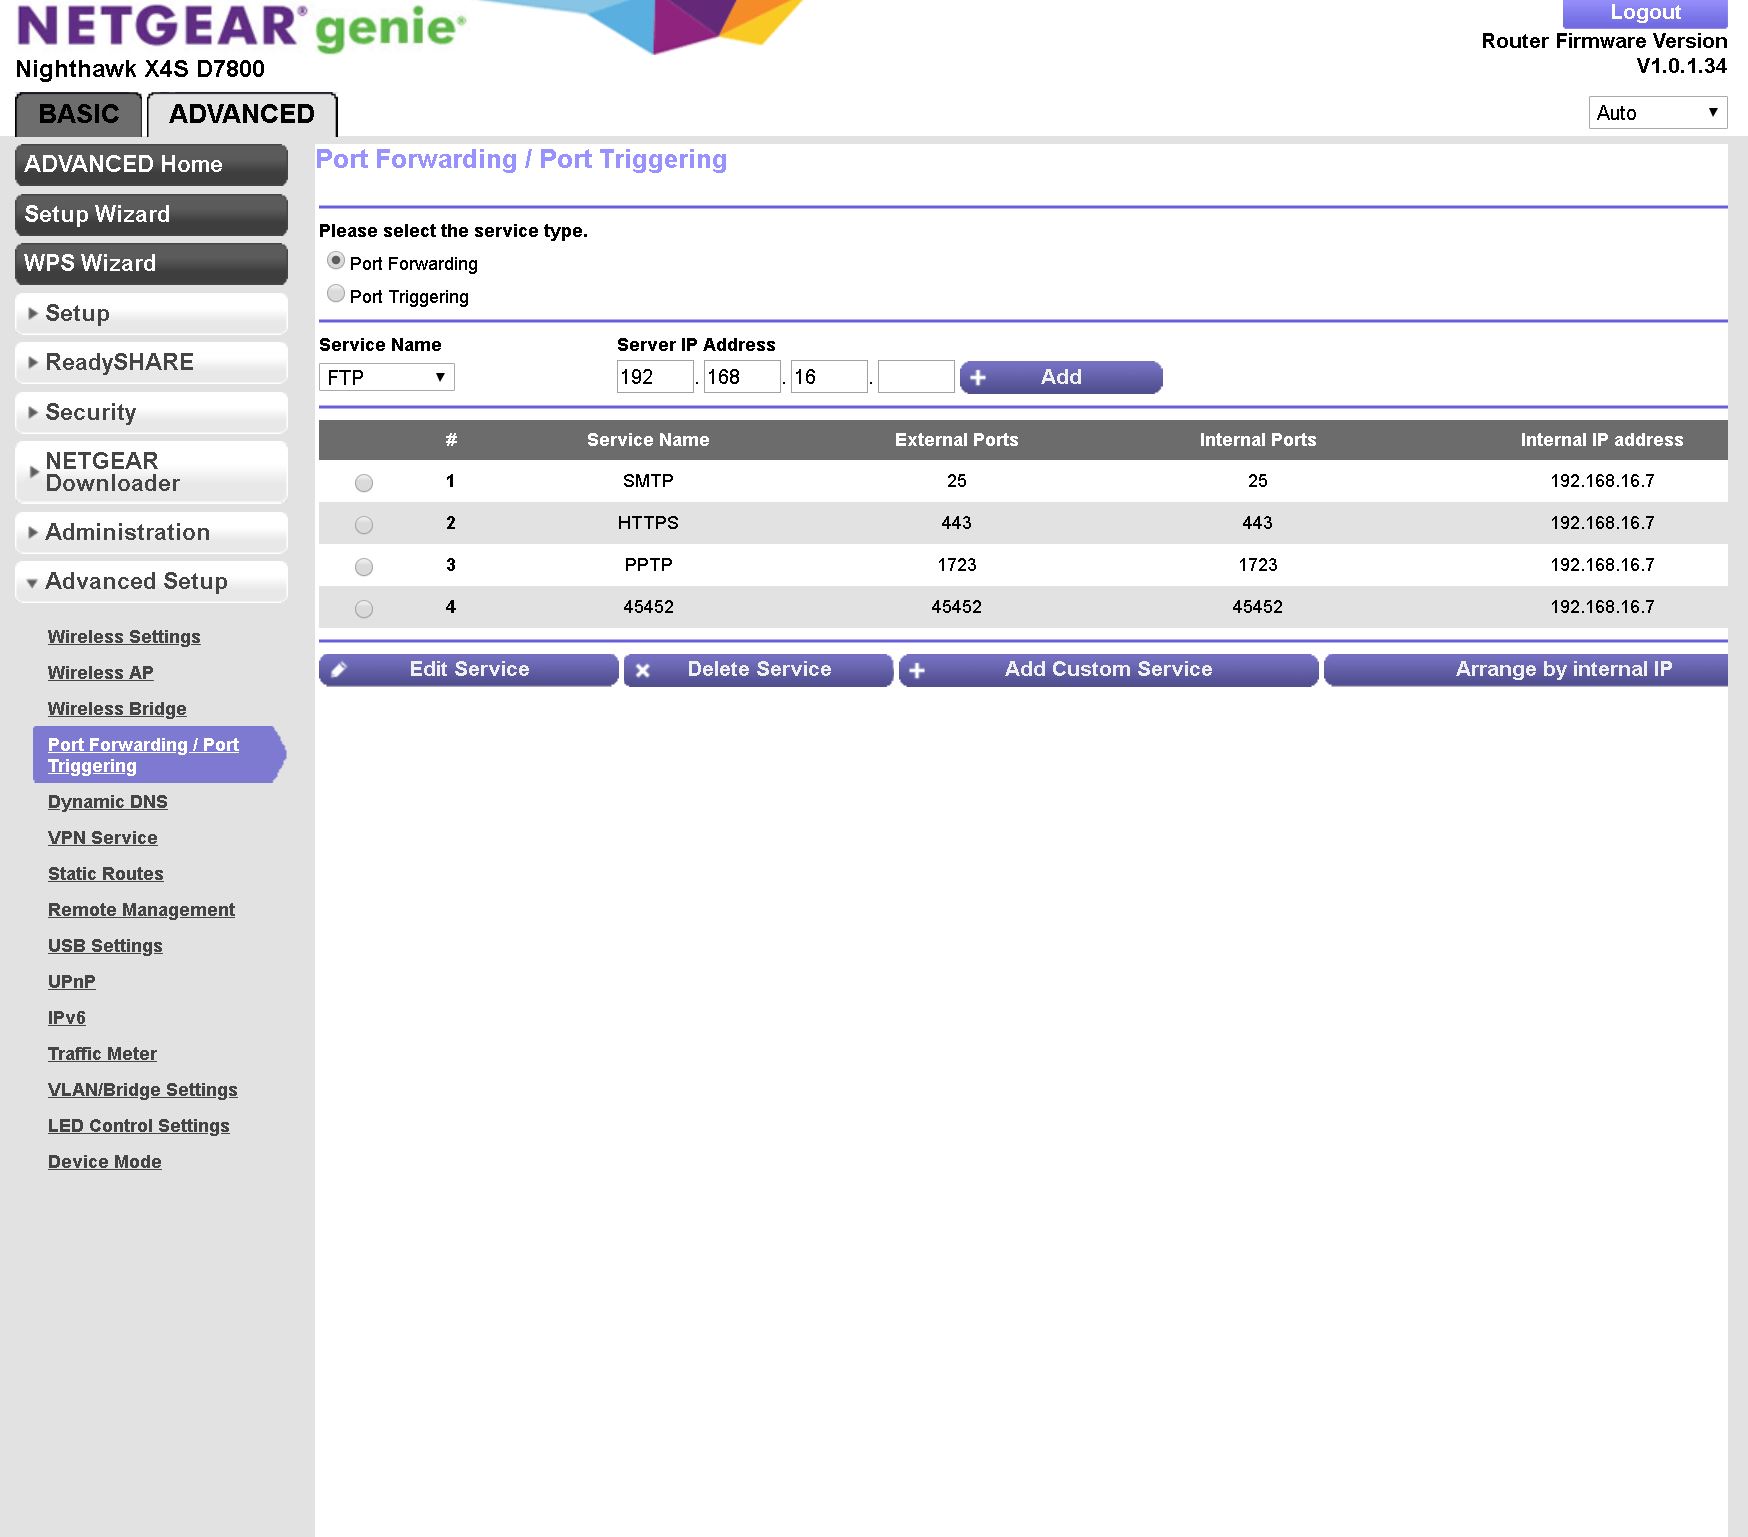Click the NETGEAR genie logo
Viewport: 1748px width, 1537px height.
click(x=241, y=27)
